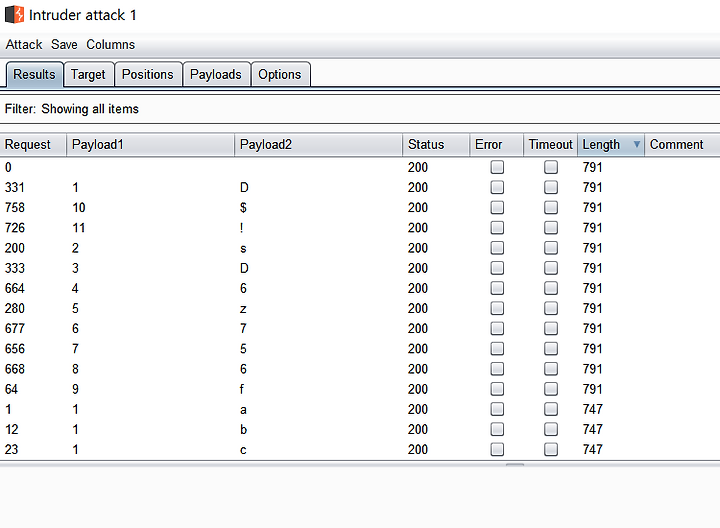Viewport: 720px width, 528px height.
Task: Tick the Error checkbox for request 726
Action: [x=497, y=228]
